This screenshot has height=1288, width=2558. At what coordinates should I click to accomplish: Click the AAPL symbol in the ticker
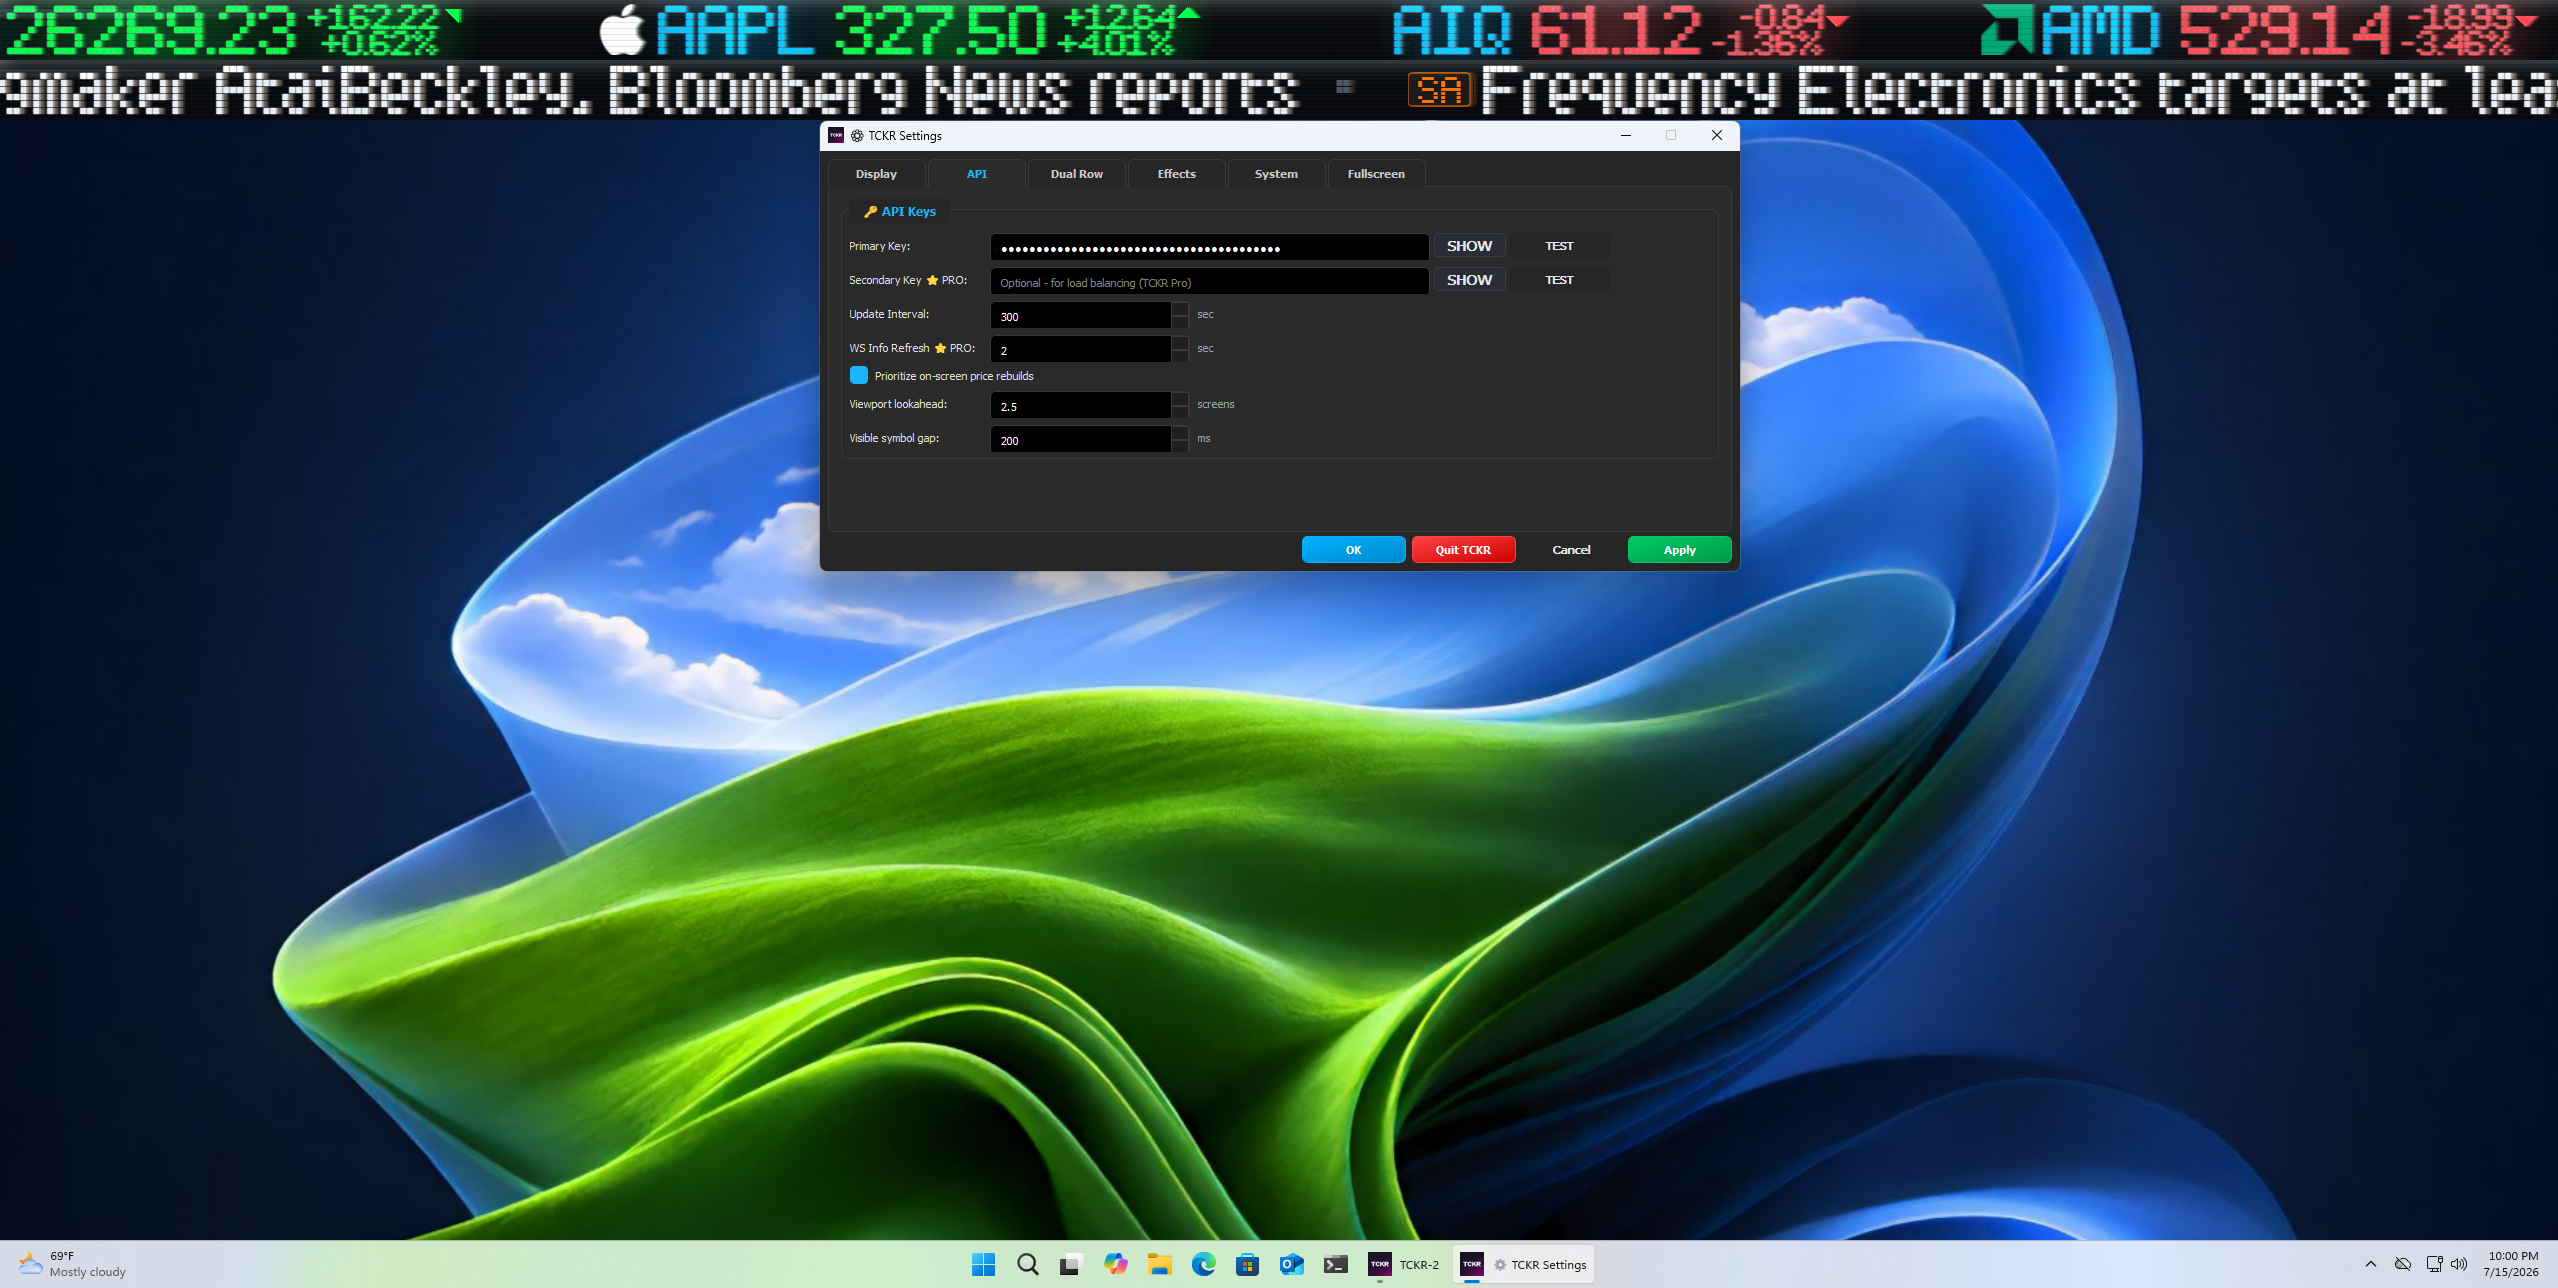coord(735,31)
